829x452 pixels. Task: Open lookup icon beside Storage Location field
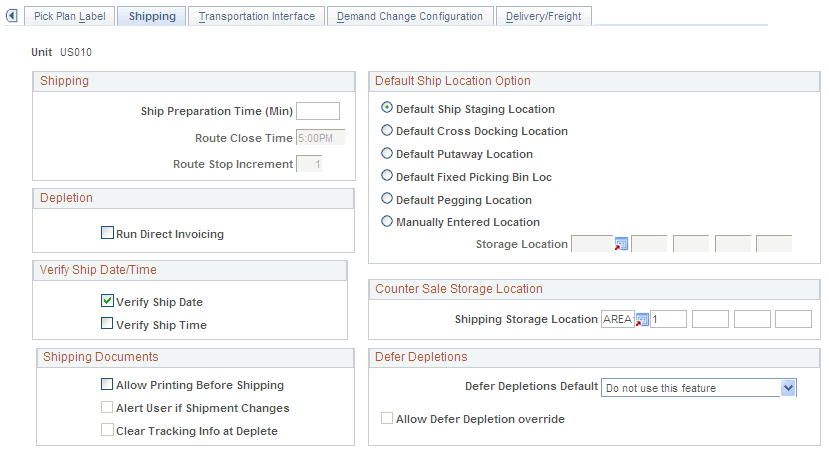(x=621, y=244)
